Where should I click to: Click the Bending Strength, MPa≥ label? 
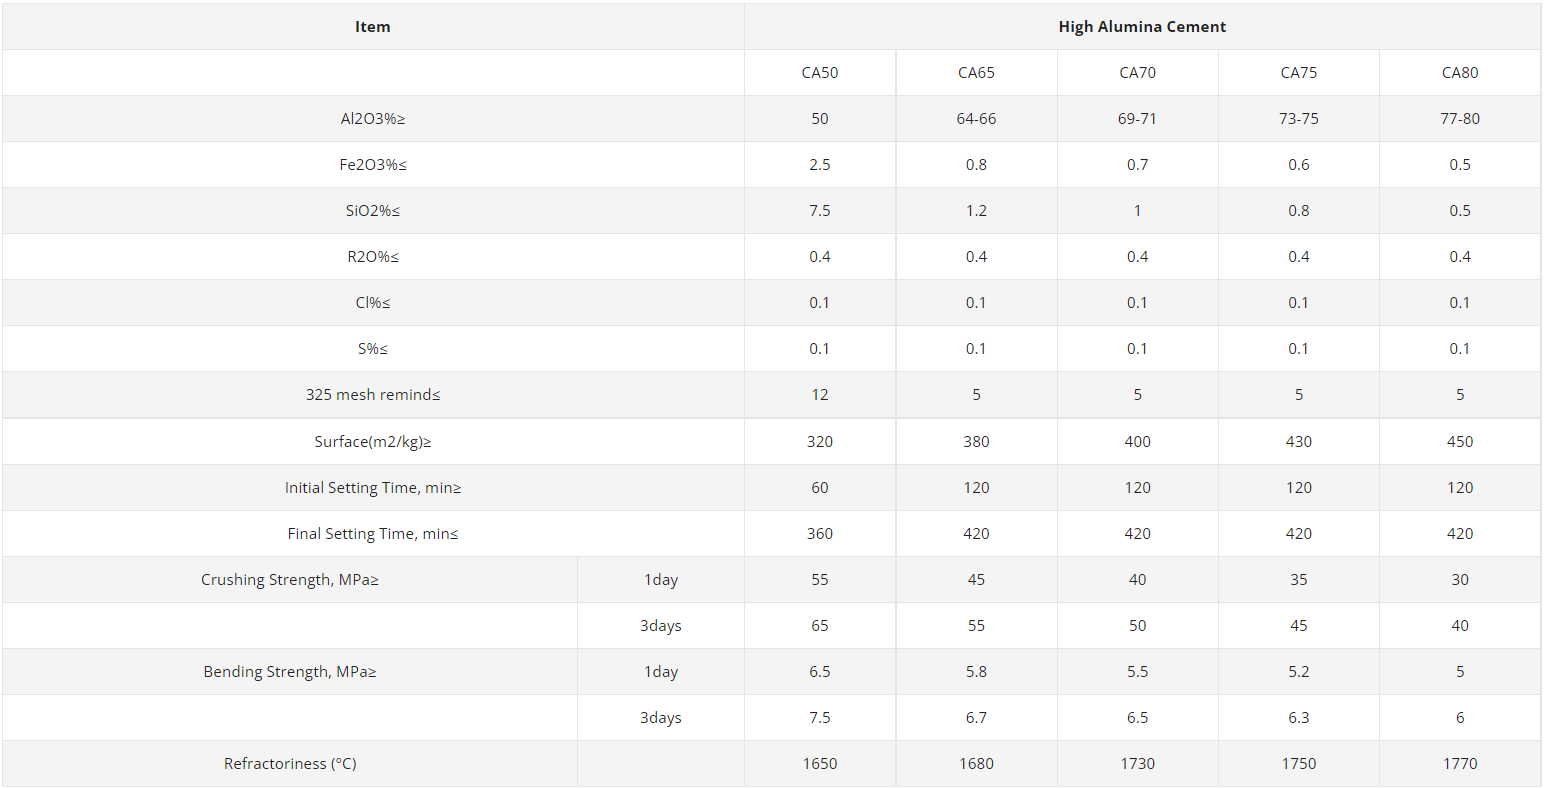click(x=290, y=672)
